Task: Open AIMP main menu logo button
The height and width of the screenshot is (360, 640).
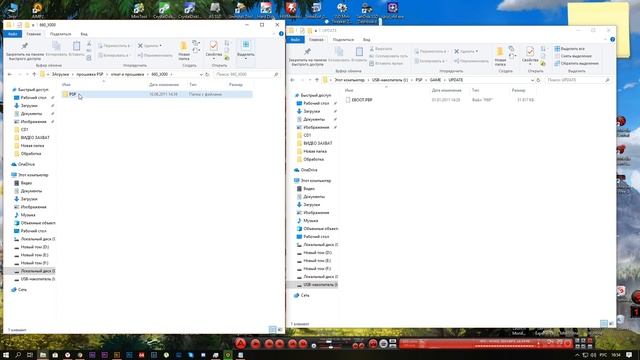Action: pyautogui.click(x=240, y=343)
